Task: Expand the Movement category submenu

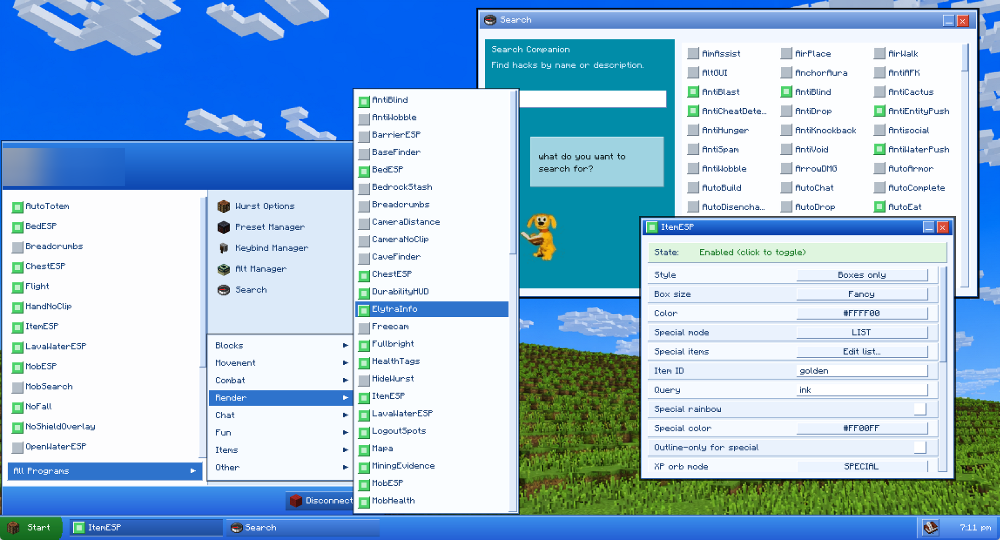Action: pyautogui.click(x=281, y=363)
